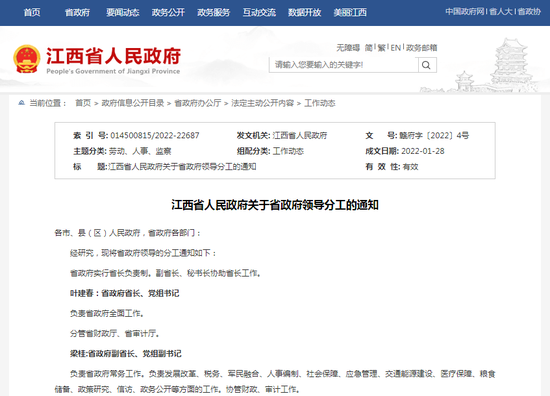Select 组配分类 value 工作动态
Screen dimensions: 550x396
coord(288,151)
